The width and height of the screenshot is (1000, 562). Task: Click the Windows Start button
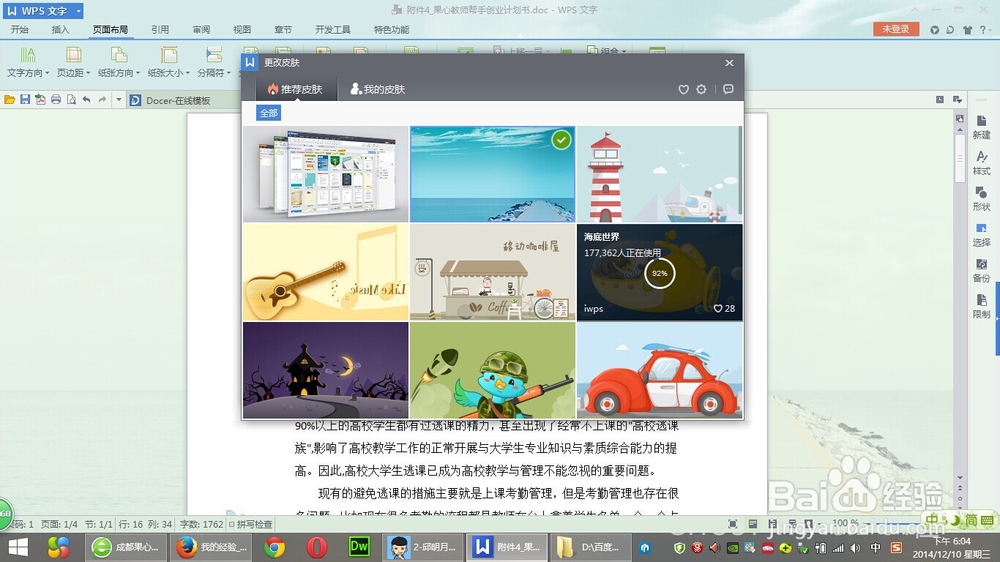(18, 547)
